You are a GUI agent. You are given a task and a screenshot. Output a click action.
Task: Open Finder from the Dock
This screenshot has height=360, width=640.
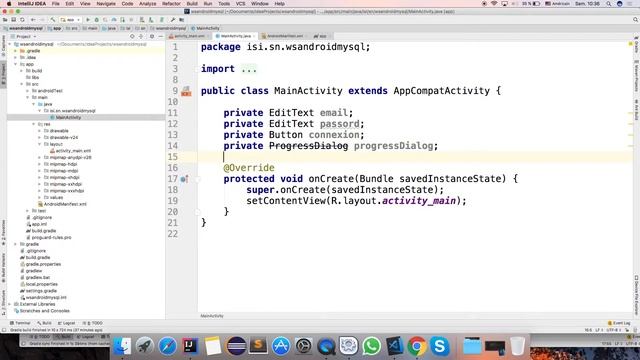[122, 346]
